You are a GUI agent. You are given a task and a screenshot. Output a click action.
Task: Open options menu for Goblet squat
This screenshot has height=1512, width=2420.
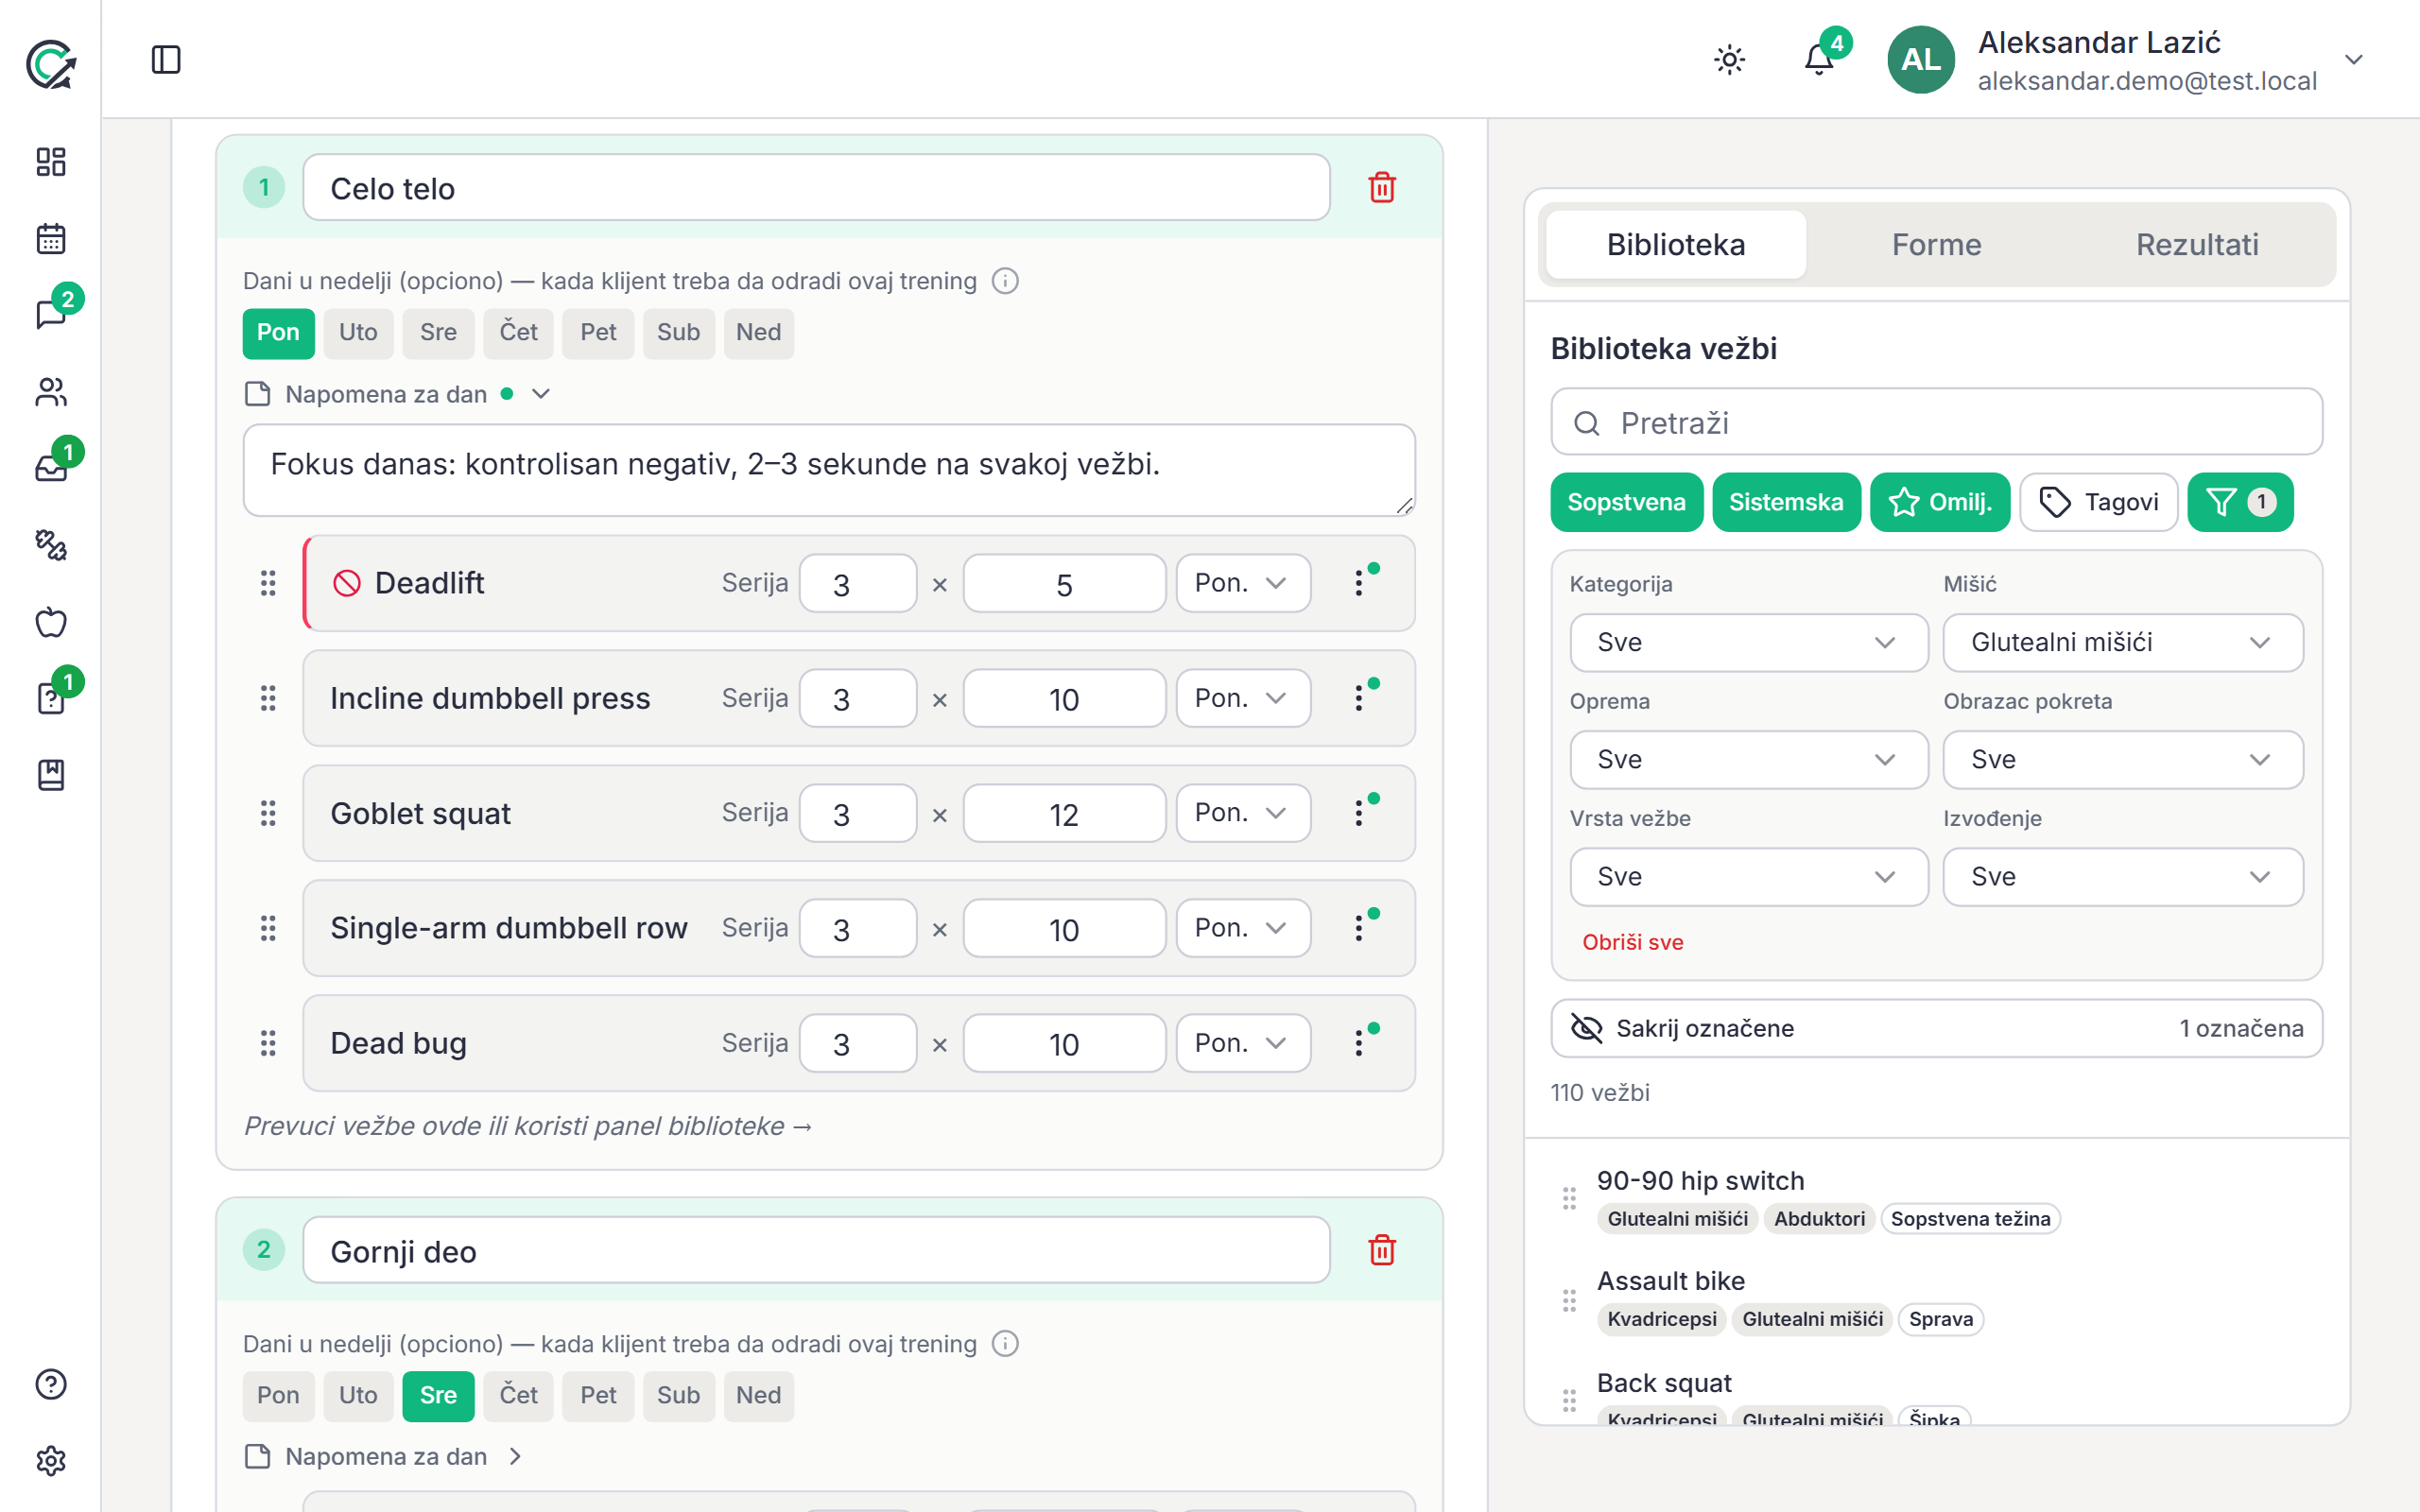point(1359,813)
